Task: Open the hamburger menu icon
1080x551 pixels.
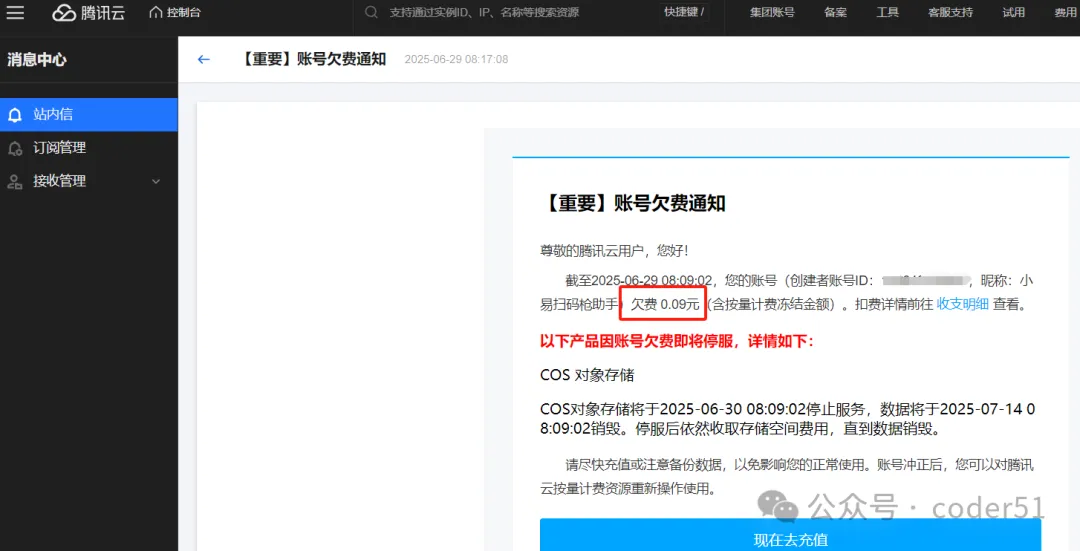Action: (x=15, y=12)
